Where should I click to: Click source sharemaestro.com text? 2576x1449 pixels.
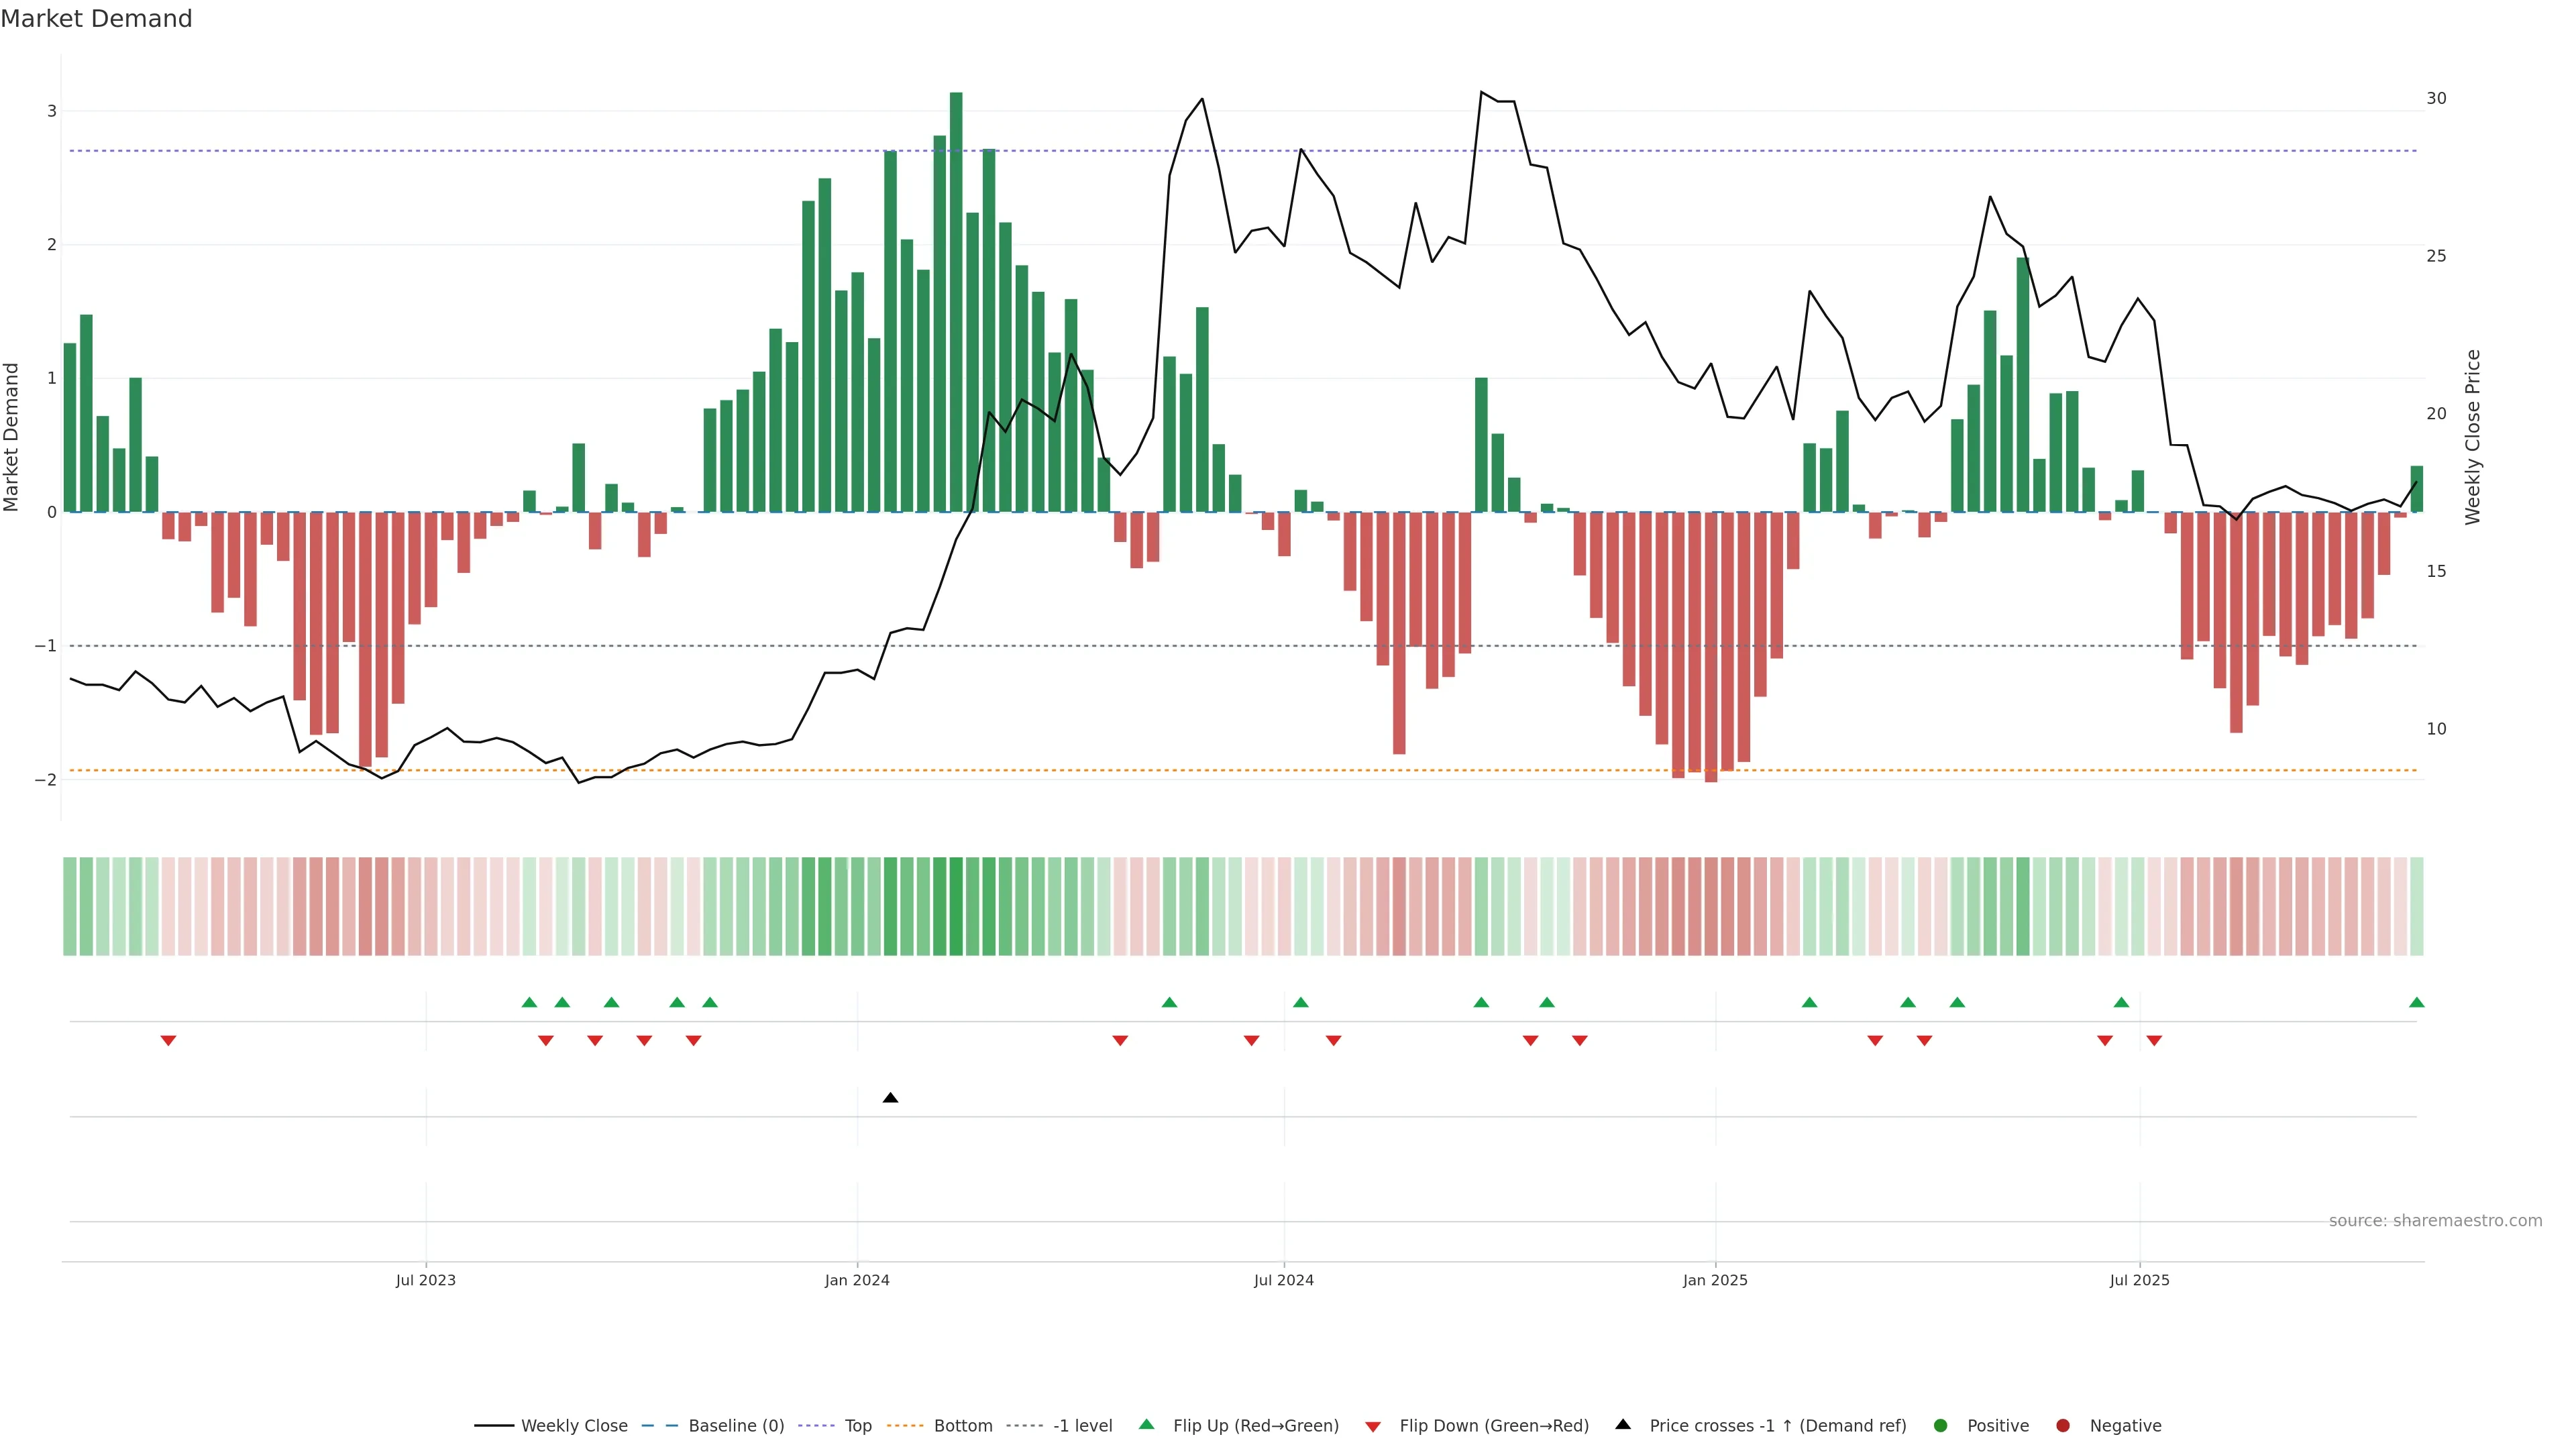coord(2435,1221)
